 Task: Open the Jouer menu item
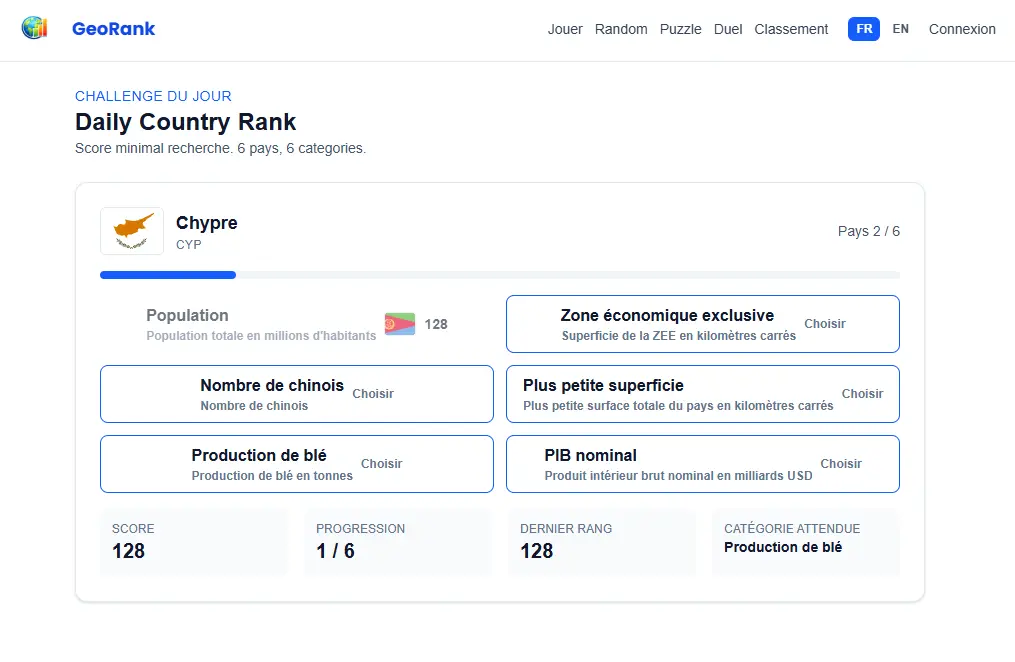pyautogui.click(x=565, y=29)
